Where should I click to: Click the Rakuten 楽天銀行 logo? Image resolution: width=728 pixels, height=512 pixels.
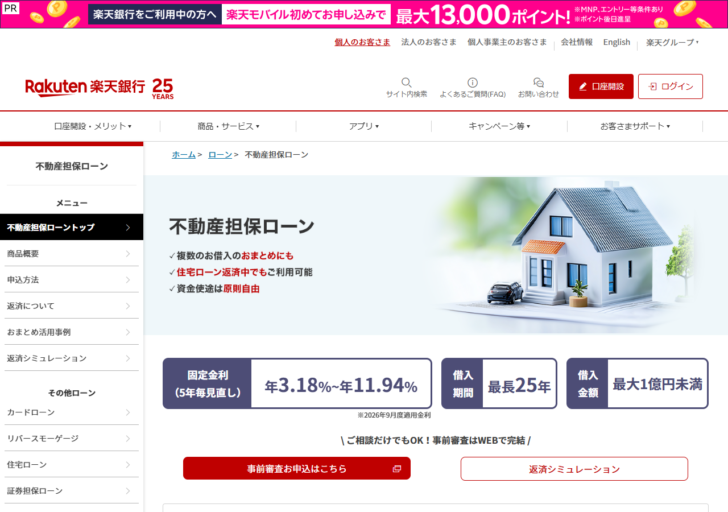click(85, 87)
